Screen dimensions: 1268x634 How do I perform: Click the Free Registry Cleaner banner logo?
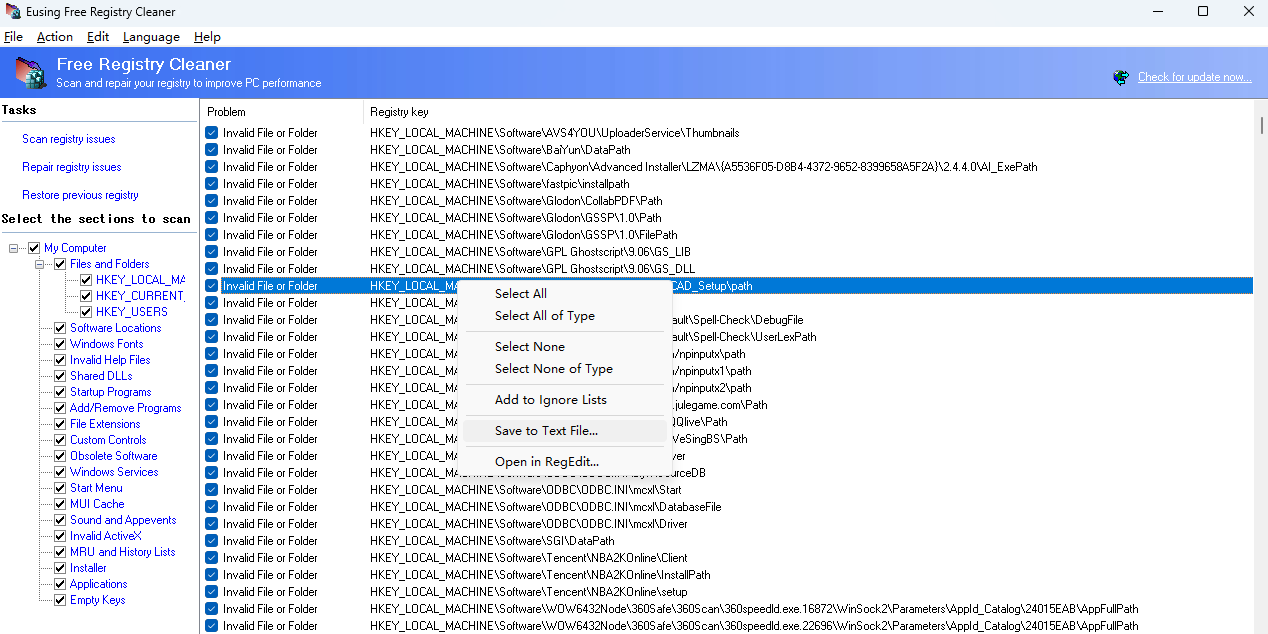(x=29, y=73)
